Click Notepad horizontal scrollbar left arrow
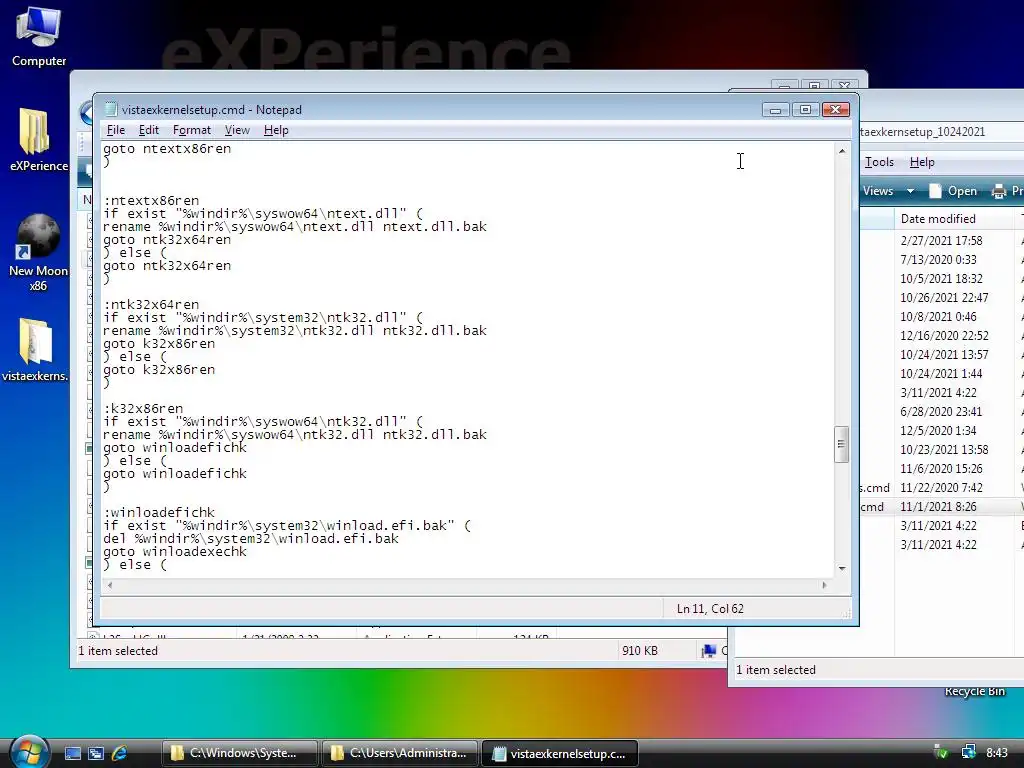Viewport: 1024px width, 768px height. (110, 584)
